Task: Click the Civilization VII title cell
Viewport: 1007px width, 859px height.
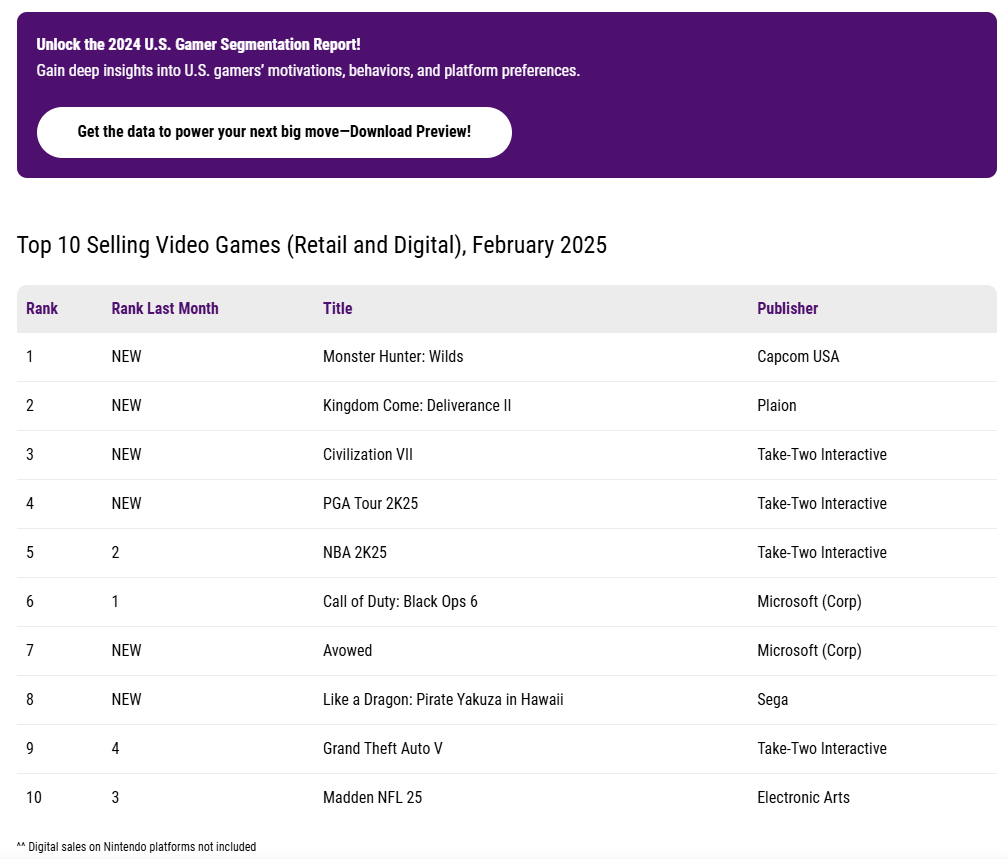Action: tap(368, 454)
